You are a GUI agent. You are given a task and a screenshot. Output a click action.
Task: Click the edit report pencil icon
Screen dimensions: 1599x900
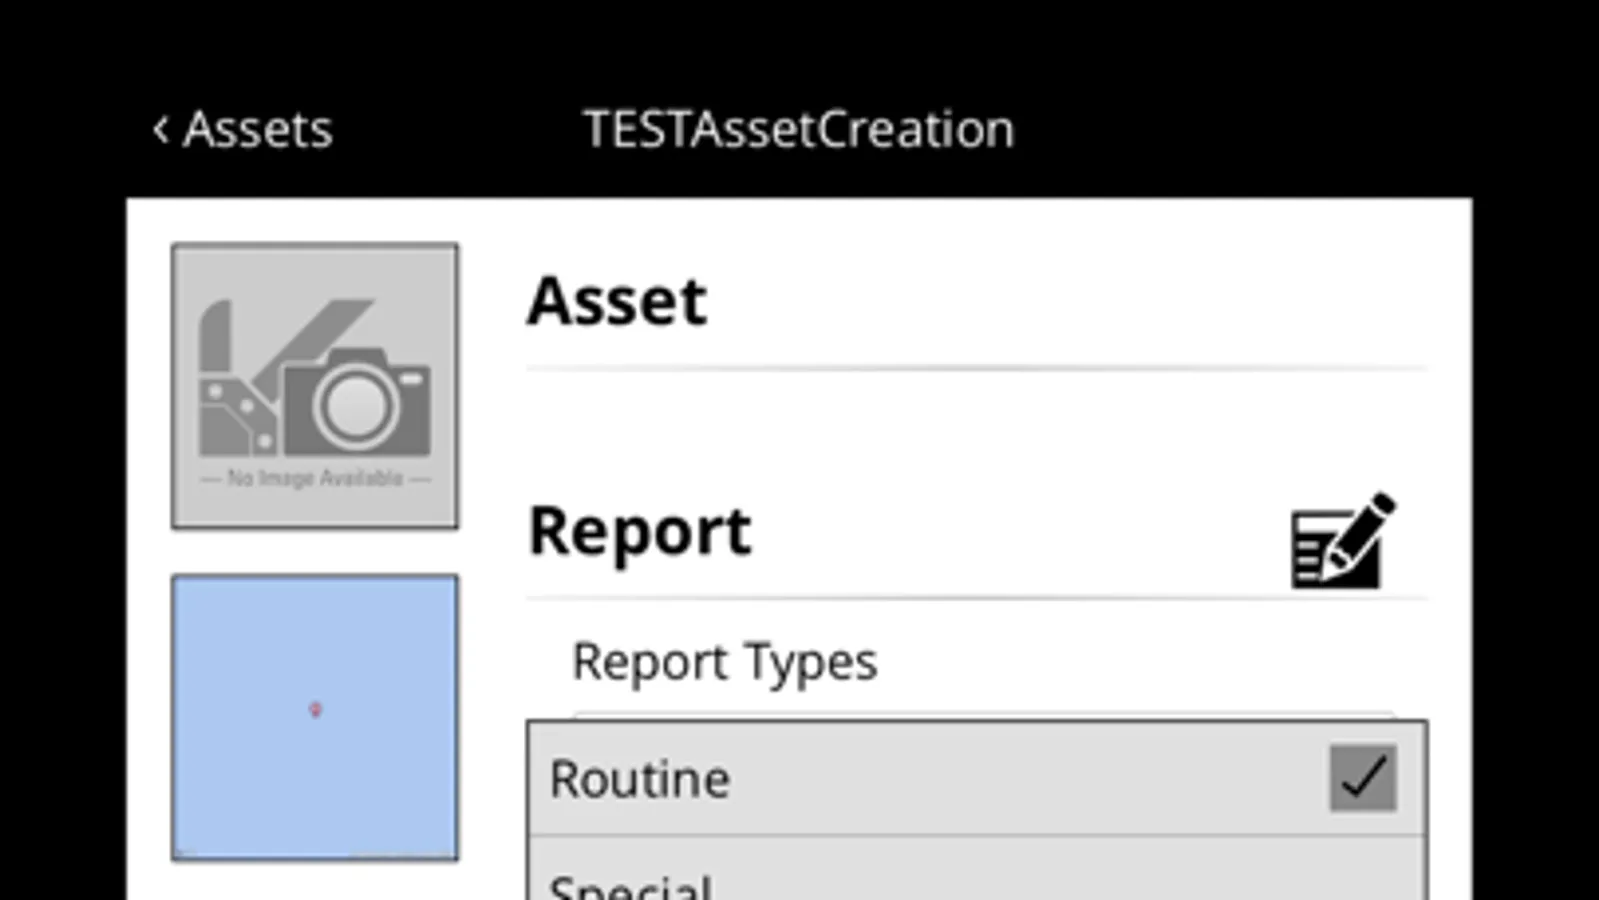click(x=1342, y=540)
